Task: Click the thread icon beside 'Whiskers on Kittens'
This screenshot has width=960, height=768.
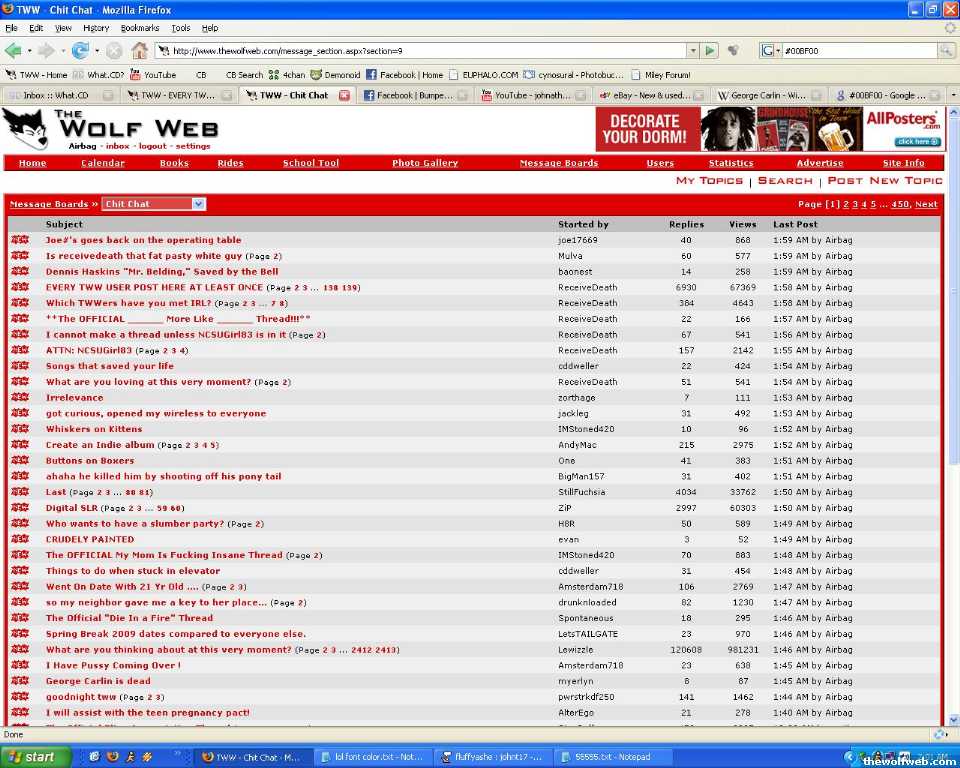Action: click(20, 429)
